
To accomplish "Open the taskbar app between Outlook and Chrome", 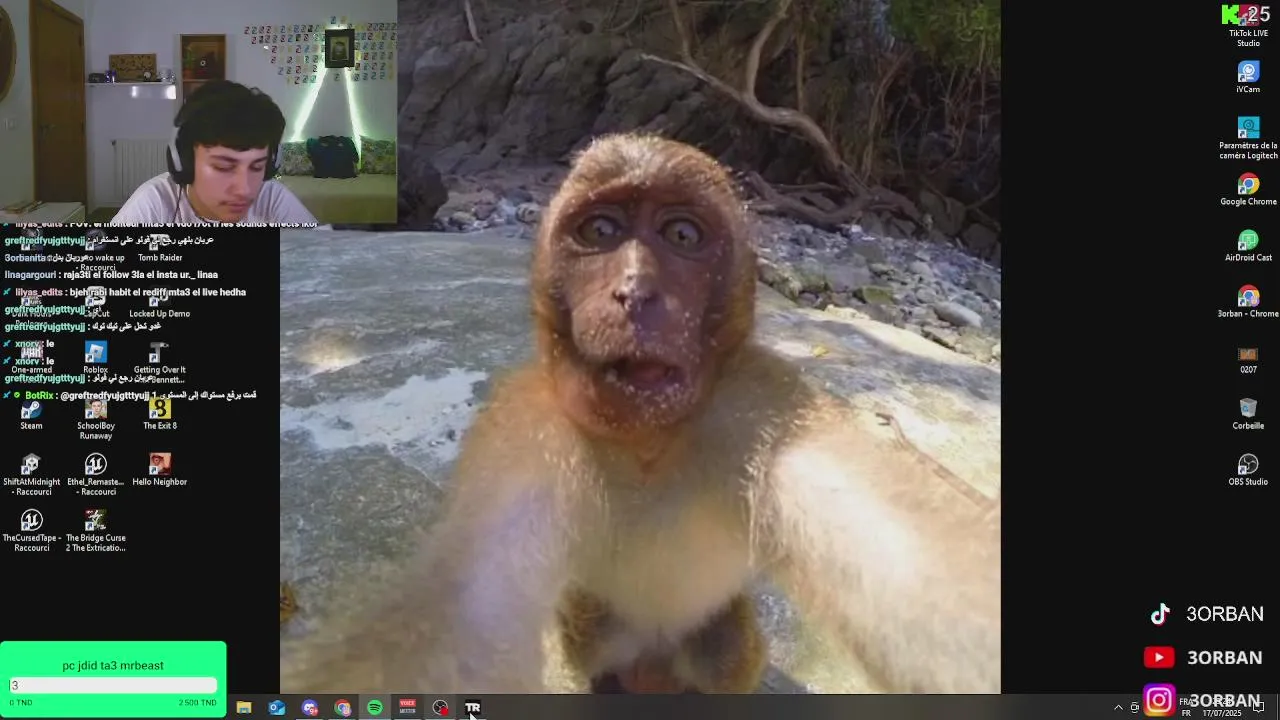I will 310,707.
